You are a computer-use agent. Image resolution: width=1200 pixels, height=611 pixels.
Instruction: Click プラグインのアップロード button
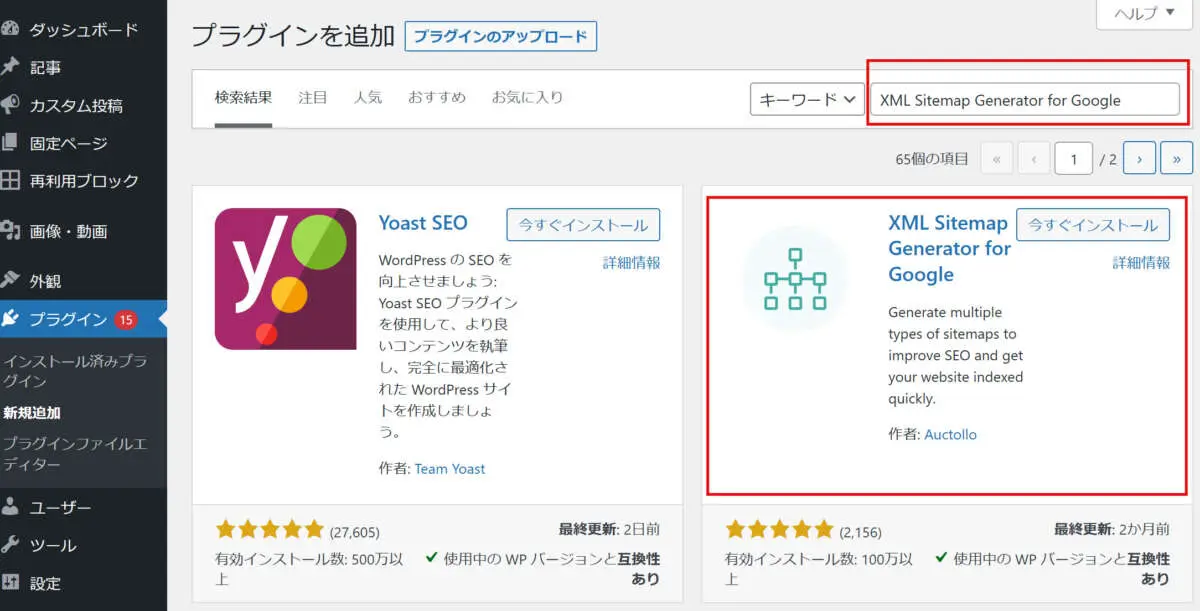(501, 37)
